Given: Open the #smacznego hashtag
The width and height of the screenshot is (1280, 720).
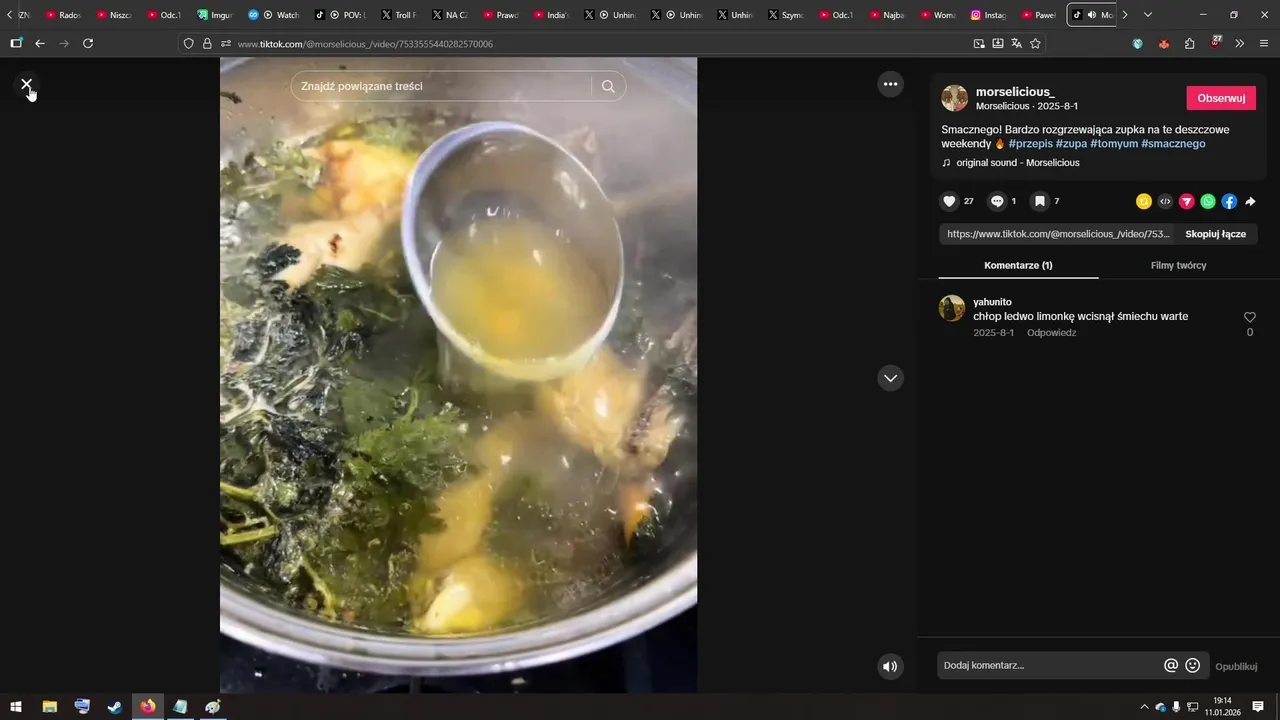Looking at the screenshot, I should (1173, 144).
